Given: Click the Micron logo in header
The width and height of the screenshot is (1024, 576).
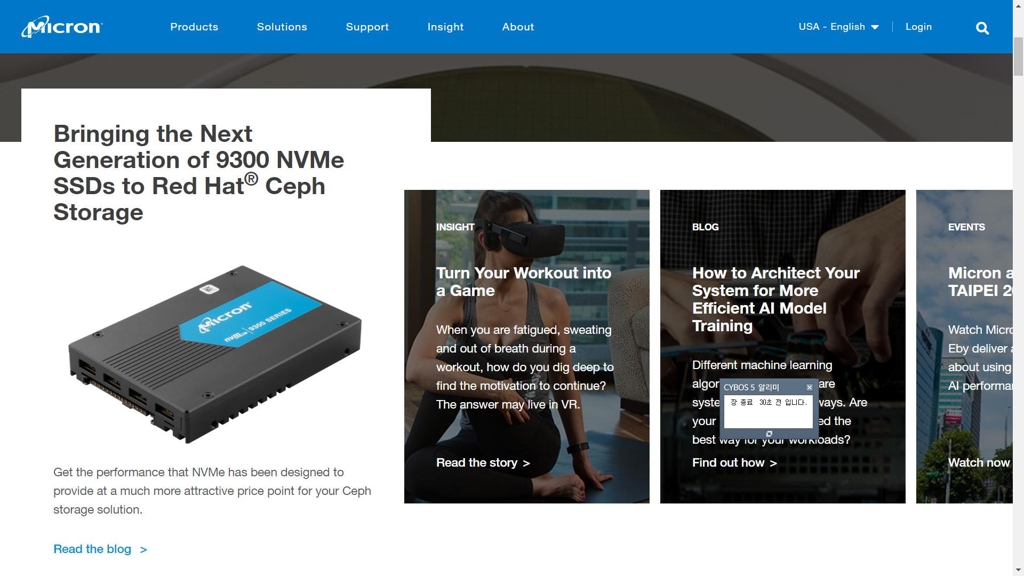Looking at the screenshot, I should pos(62,27).
